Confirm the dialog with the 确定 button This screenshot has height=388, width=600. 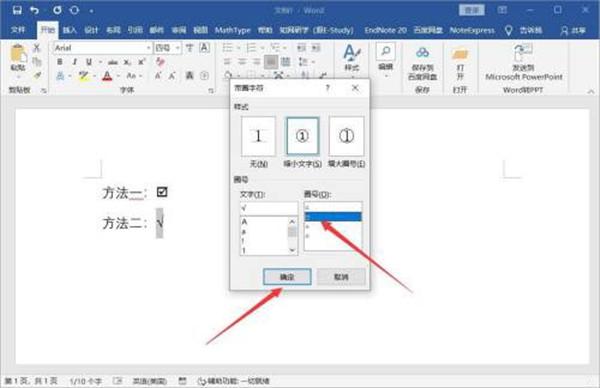click(x=287, y=277)
